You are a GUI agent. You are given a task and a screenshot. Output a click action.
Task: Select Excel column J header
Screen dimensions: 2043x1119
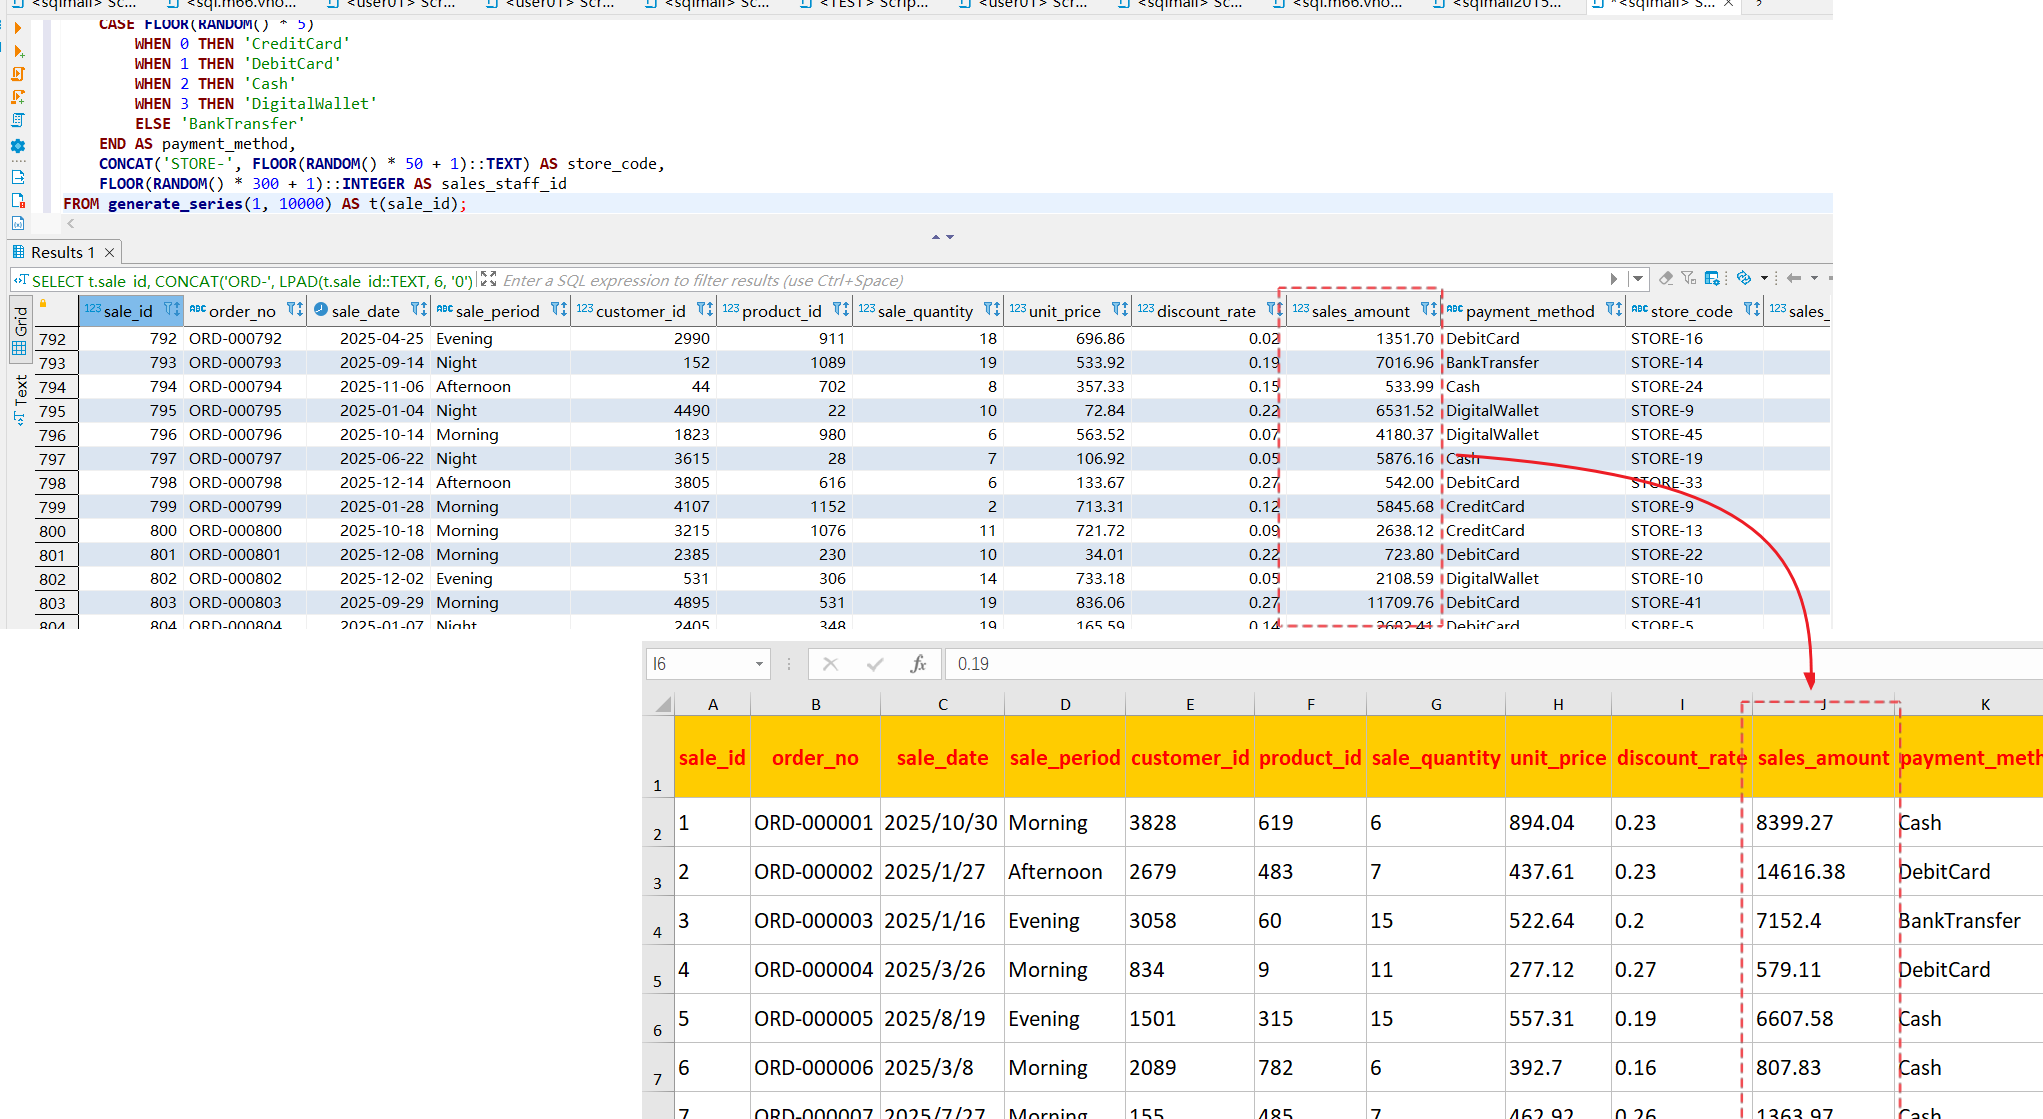point(1823,704)
